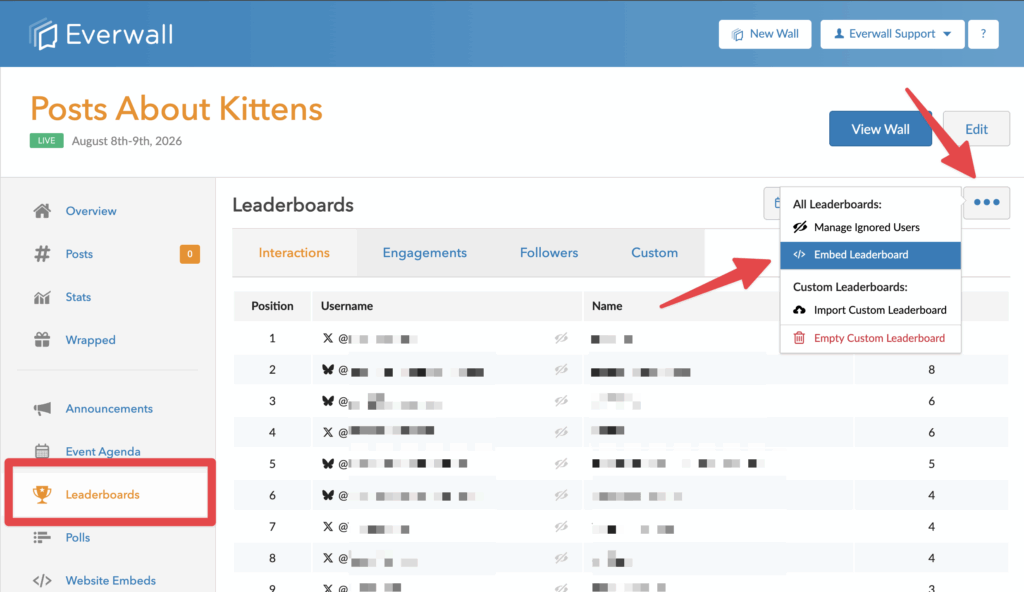This screenshot has width=1024, height=592.
Task: Switch to the Interactions tab
Action: click(x=295, y=253)
